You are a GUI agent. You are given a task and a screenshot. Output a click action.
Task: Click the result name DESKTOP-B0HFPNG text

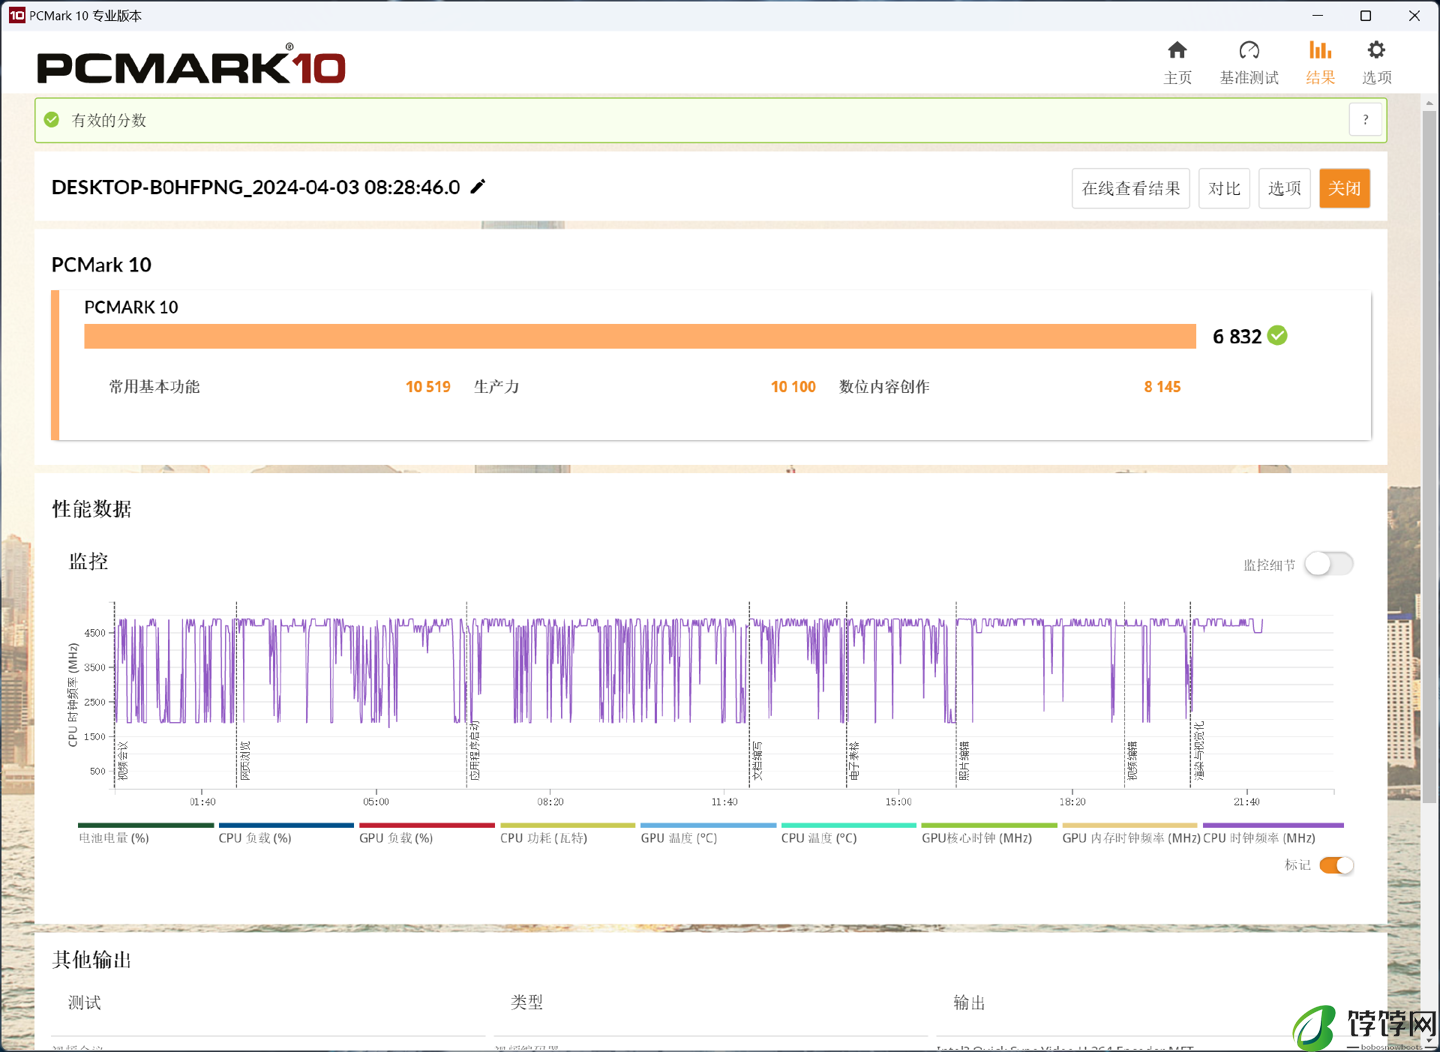pyautogui.click(x=256, y=187)
